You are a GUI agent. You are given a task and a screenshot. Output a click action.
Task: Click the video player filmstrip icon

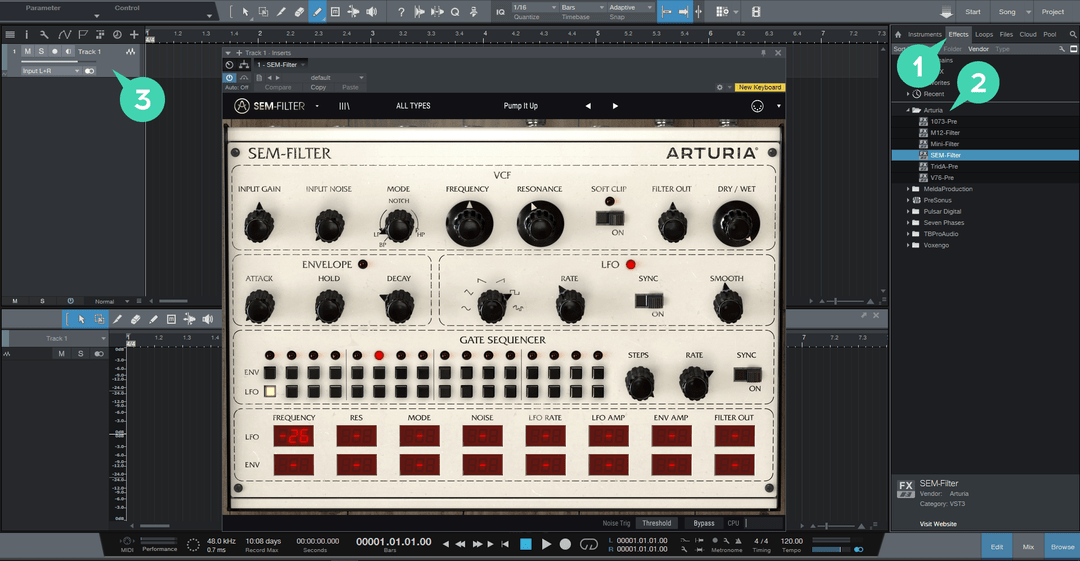[x=756, y=12]
